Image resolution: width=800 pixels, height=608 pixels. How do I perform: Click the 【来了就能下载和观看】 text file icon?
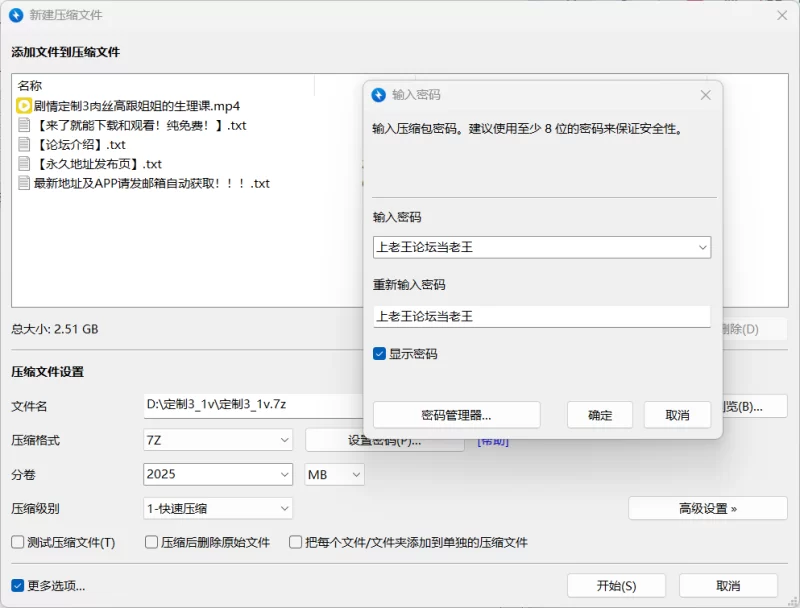(24, 126)
